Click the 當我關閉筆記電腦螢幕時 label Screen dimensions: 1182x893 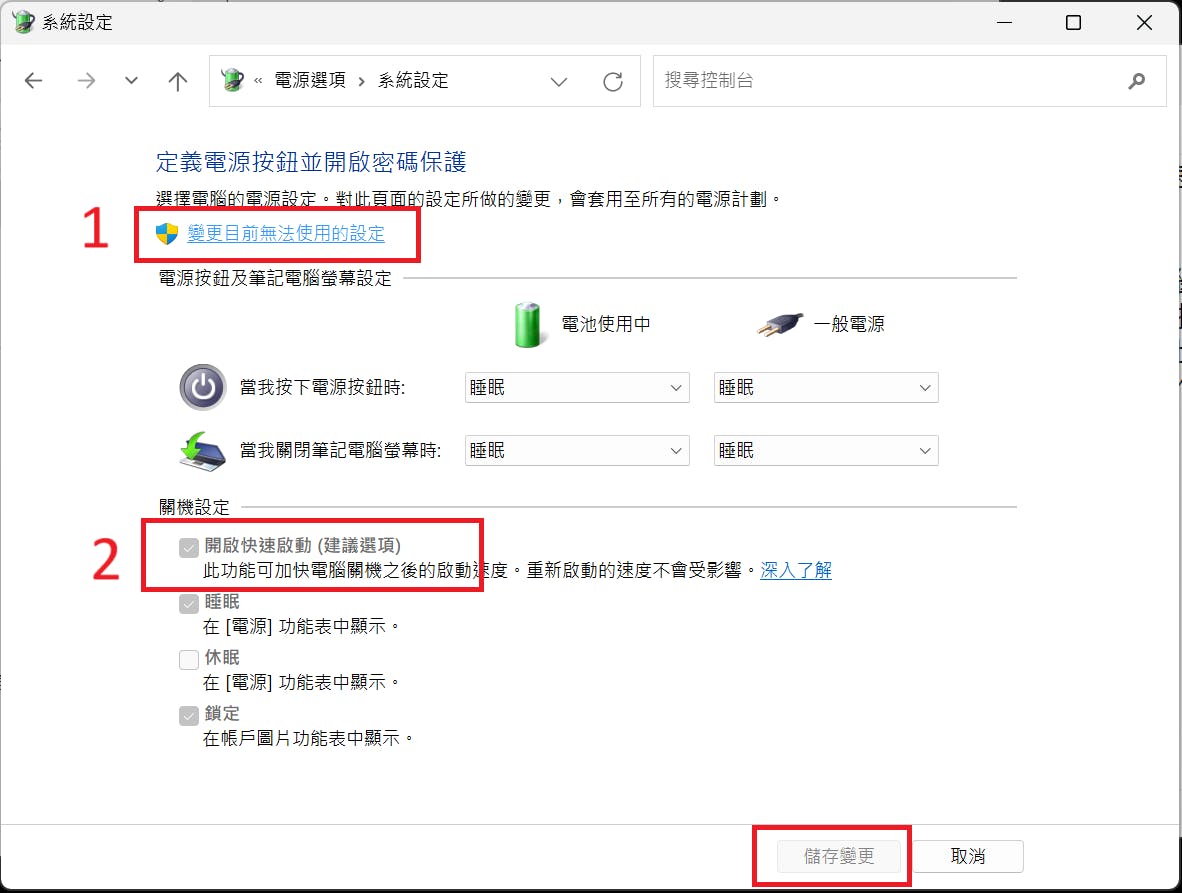click(341, 451)
